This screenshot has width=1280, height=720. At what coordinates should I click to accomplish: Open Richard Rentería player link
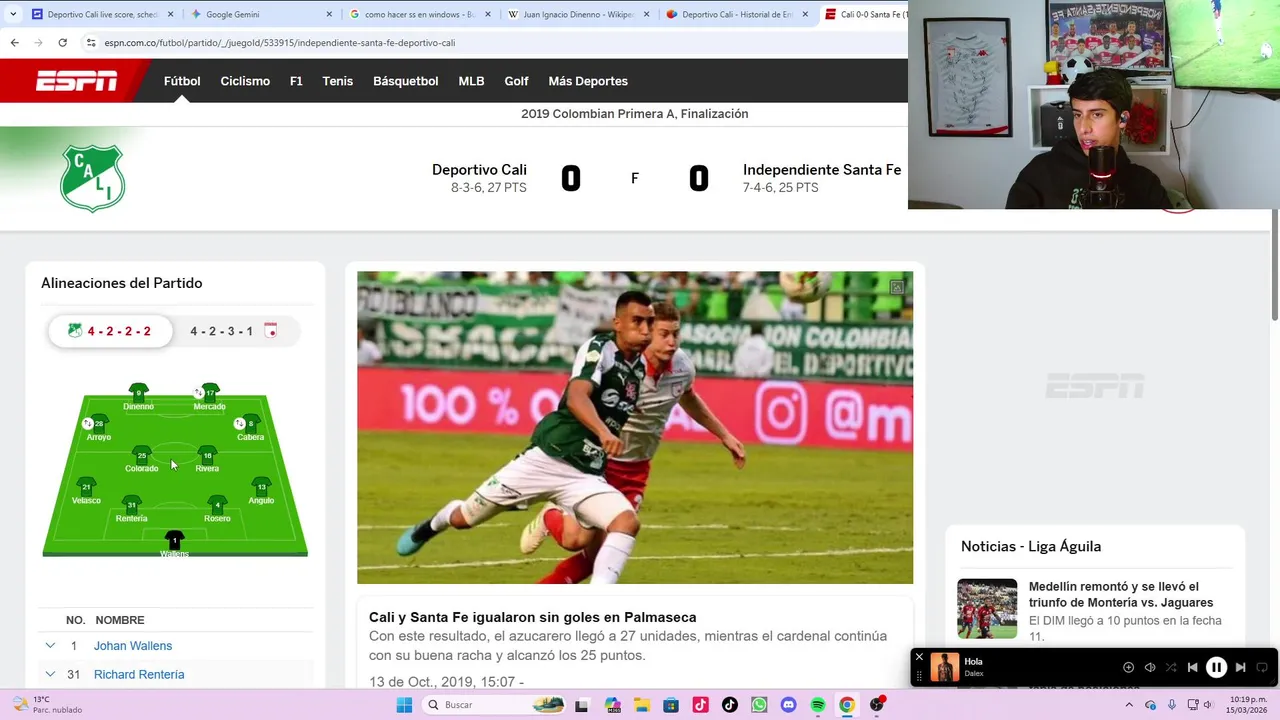tap(139, 675)
